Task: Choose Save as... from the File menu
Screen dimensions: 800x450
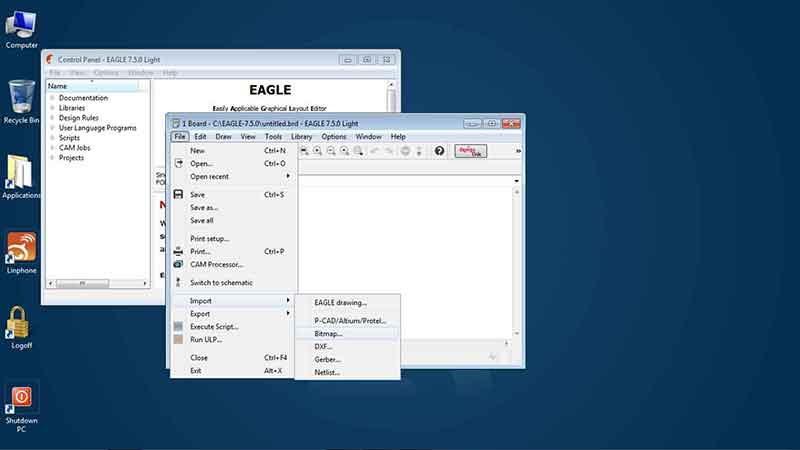Action: (x=234, y=208)
